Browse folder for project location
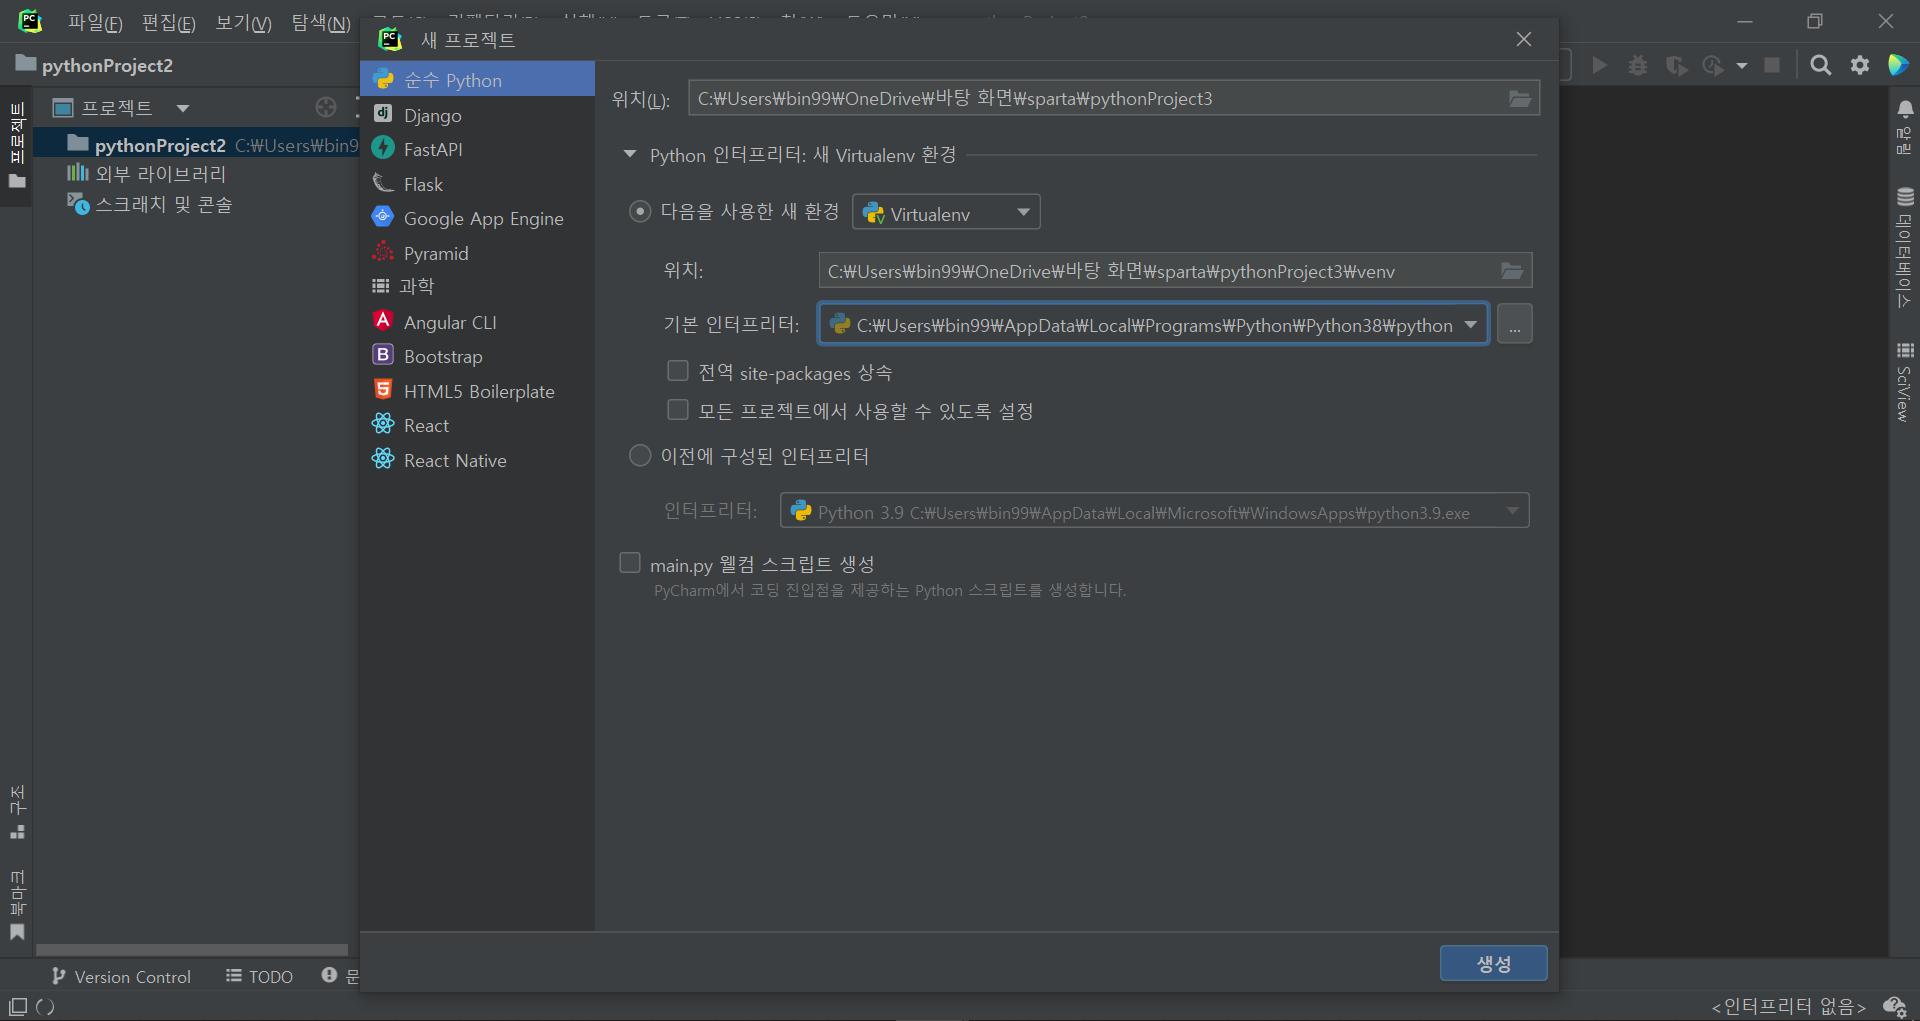Image resolution: width=1920 pixels, height=1021 pixels. (x=1519, y=98)
